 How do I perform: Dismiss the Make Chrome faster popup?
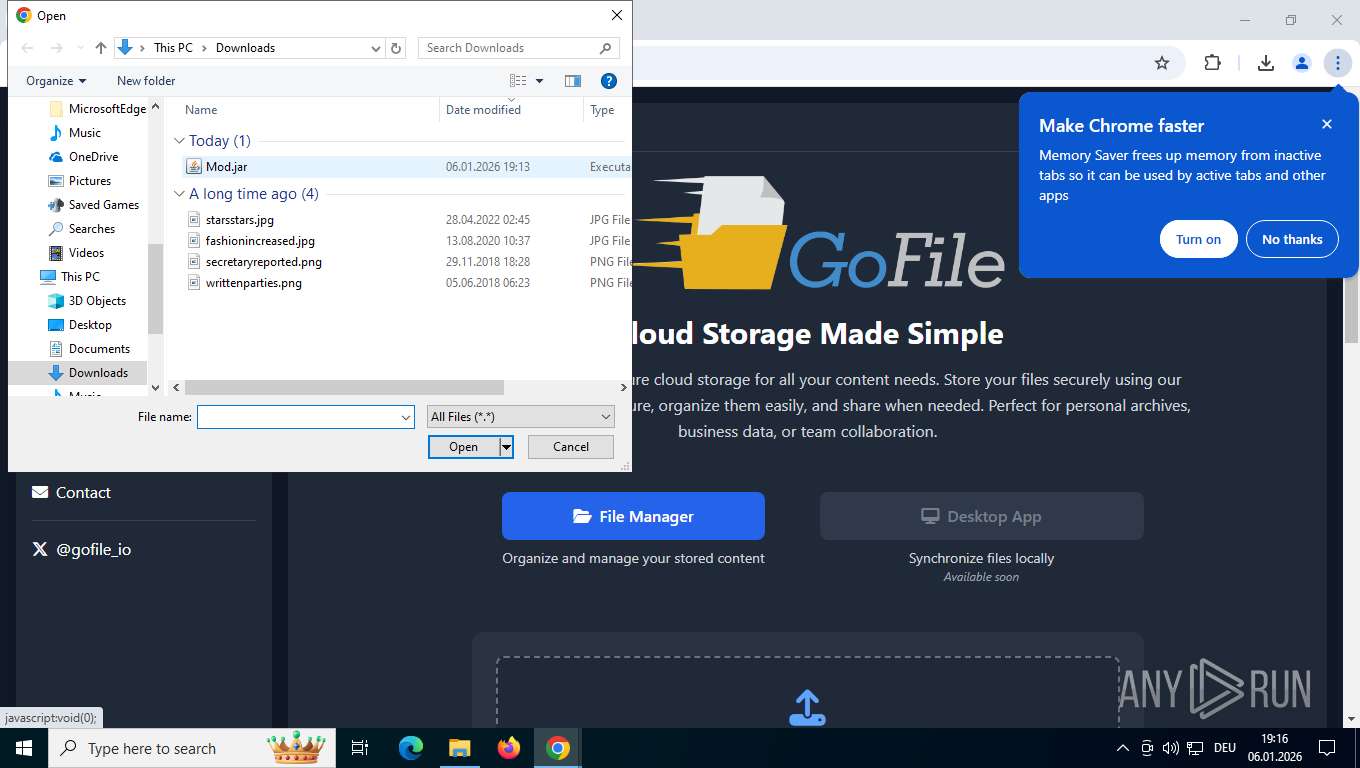coord(1327,124)
